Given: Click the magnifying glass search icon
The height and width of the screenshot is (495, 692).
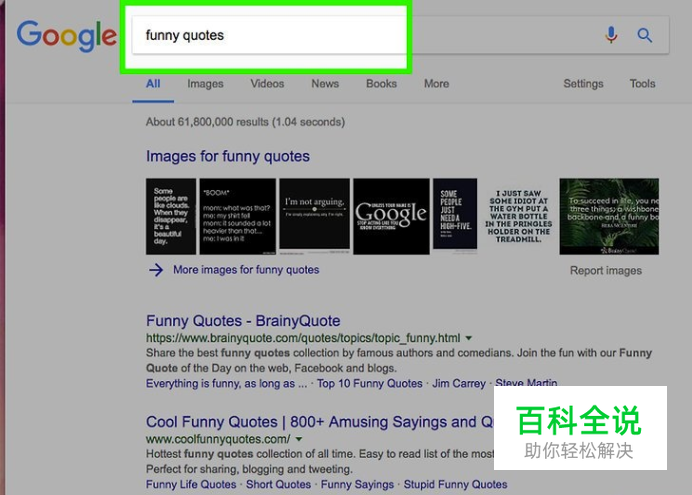Looking at the screenshot, I should 644,35.
